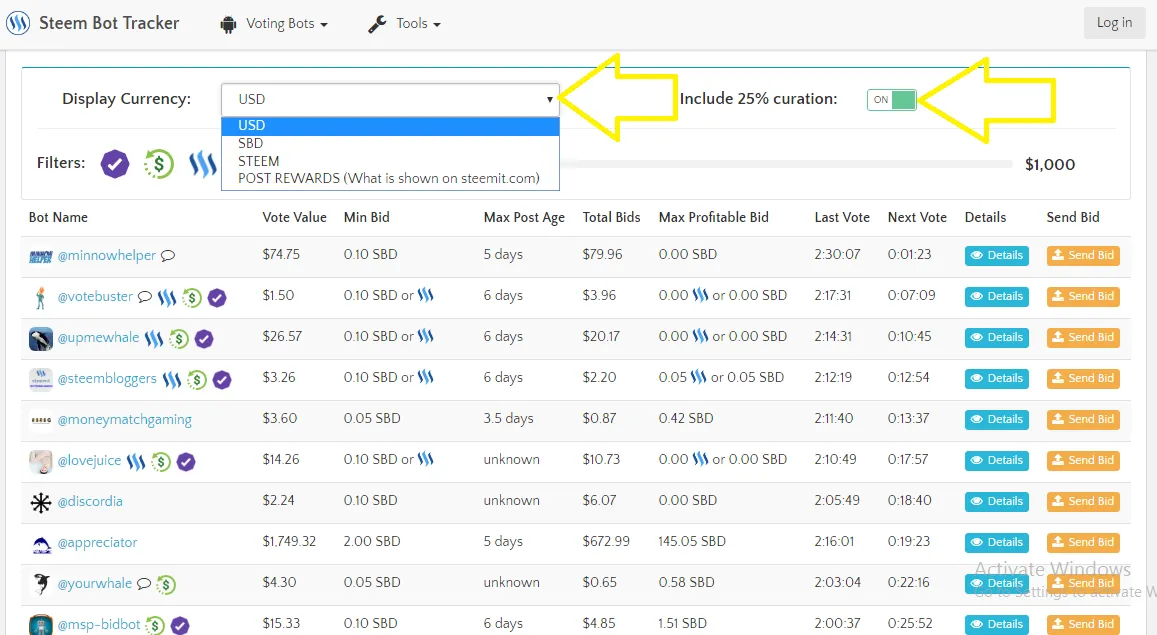Screen dimensions: 1157x635
Task: Open the @moneymatchgaming bot link
Action: [x=125, y=420]
